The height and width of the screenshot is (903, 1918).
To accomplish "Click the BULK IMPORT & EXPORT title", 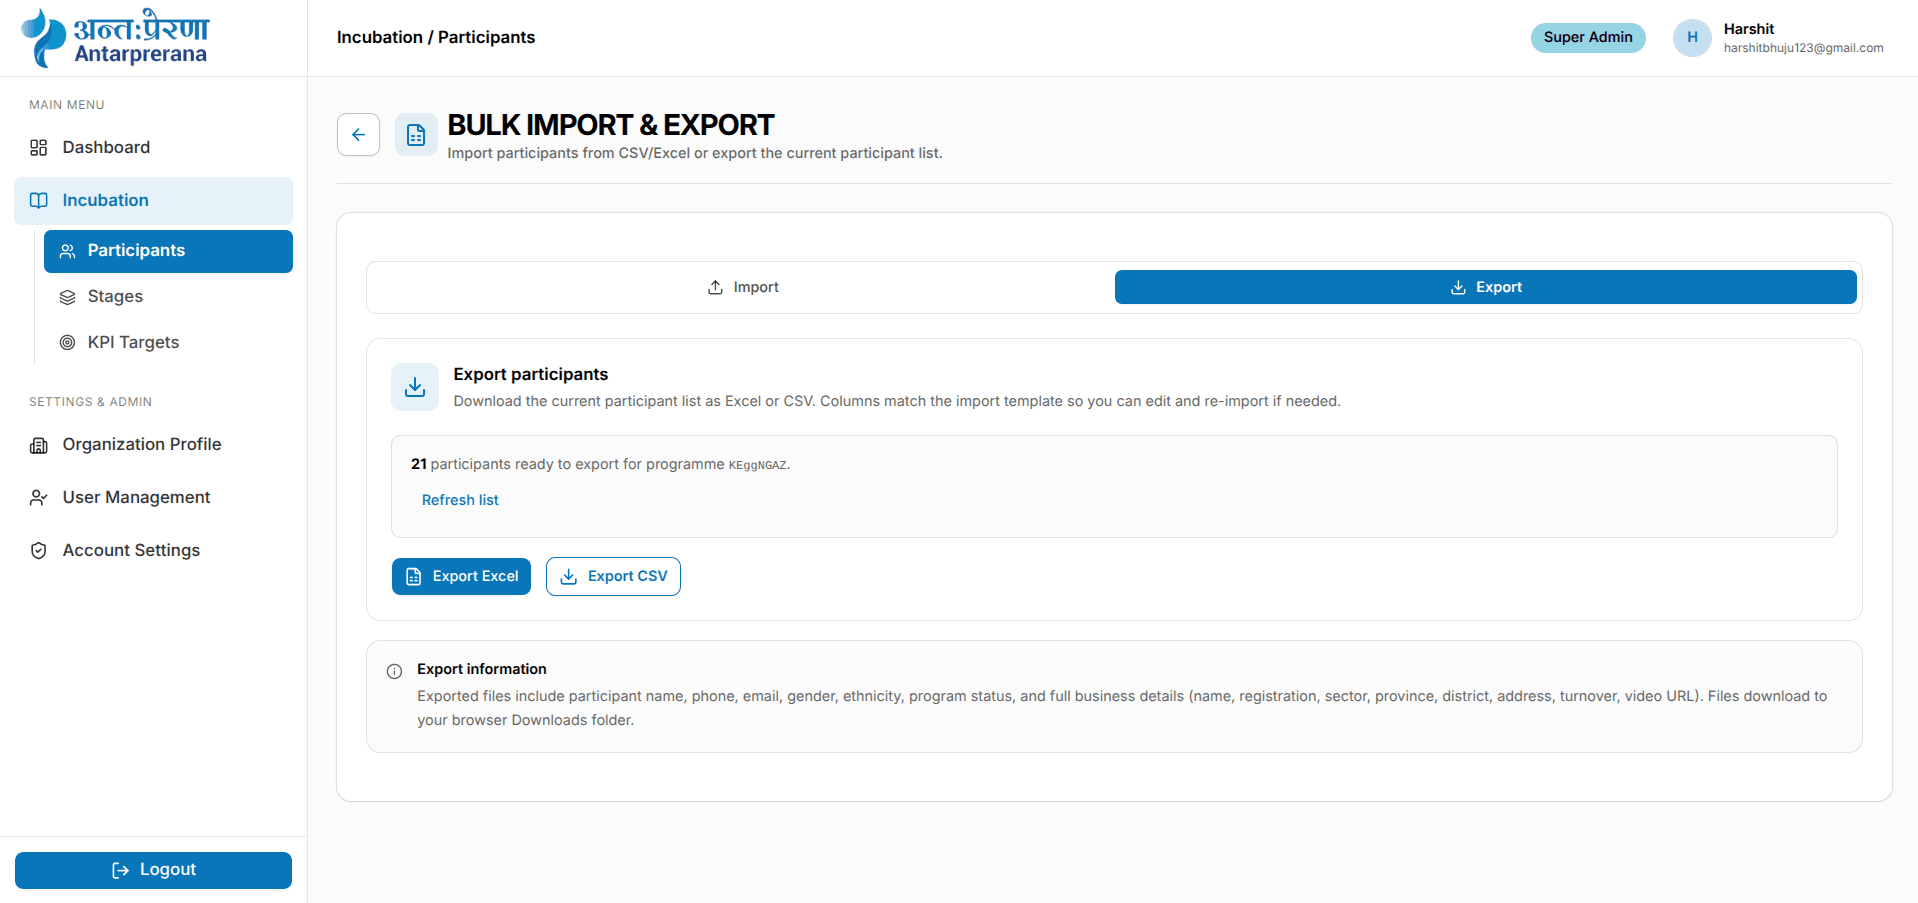I will 610,125.
